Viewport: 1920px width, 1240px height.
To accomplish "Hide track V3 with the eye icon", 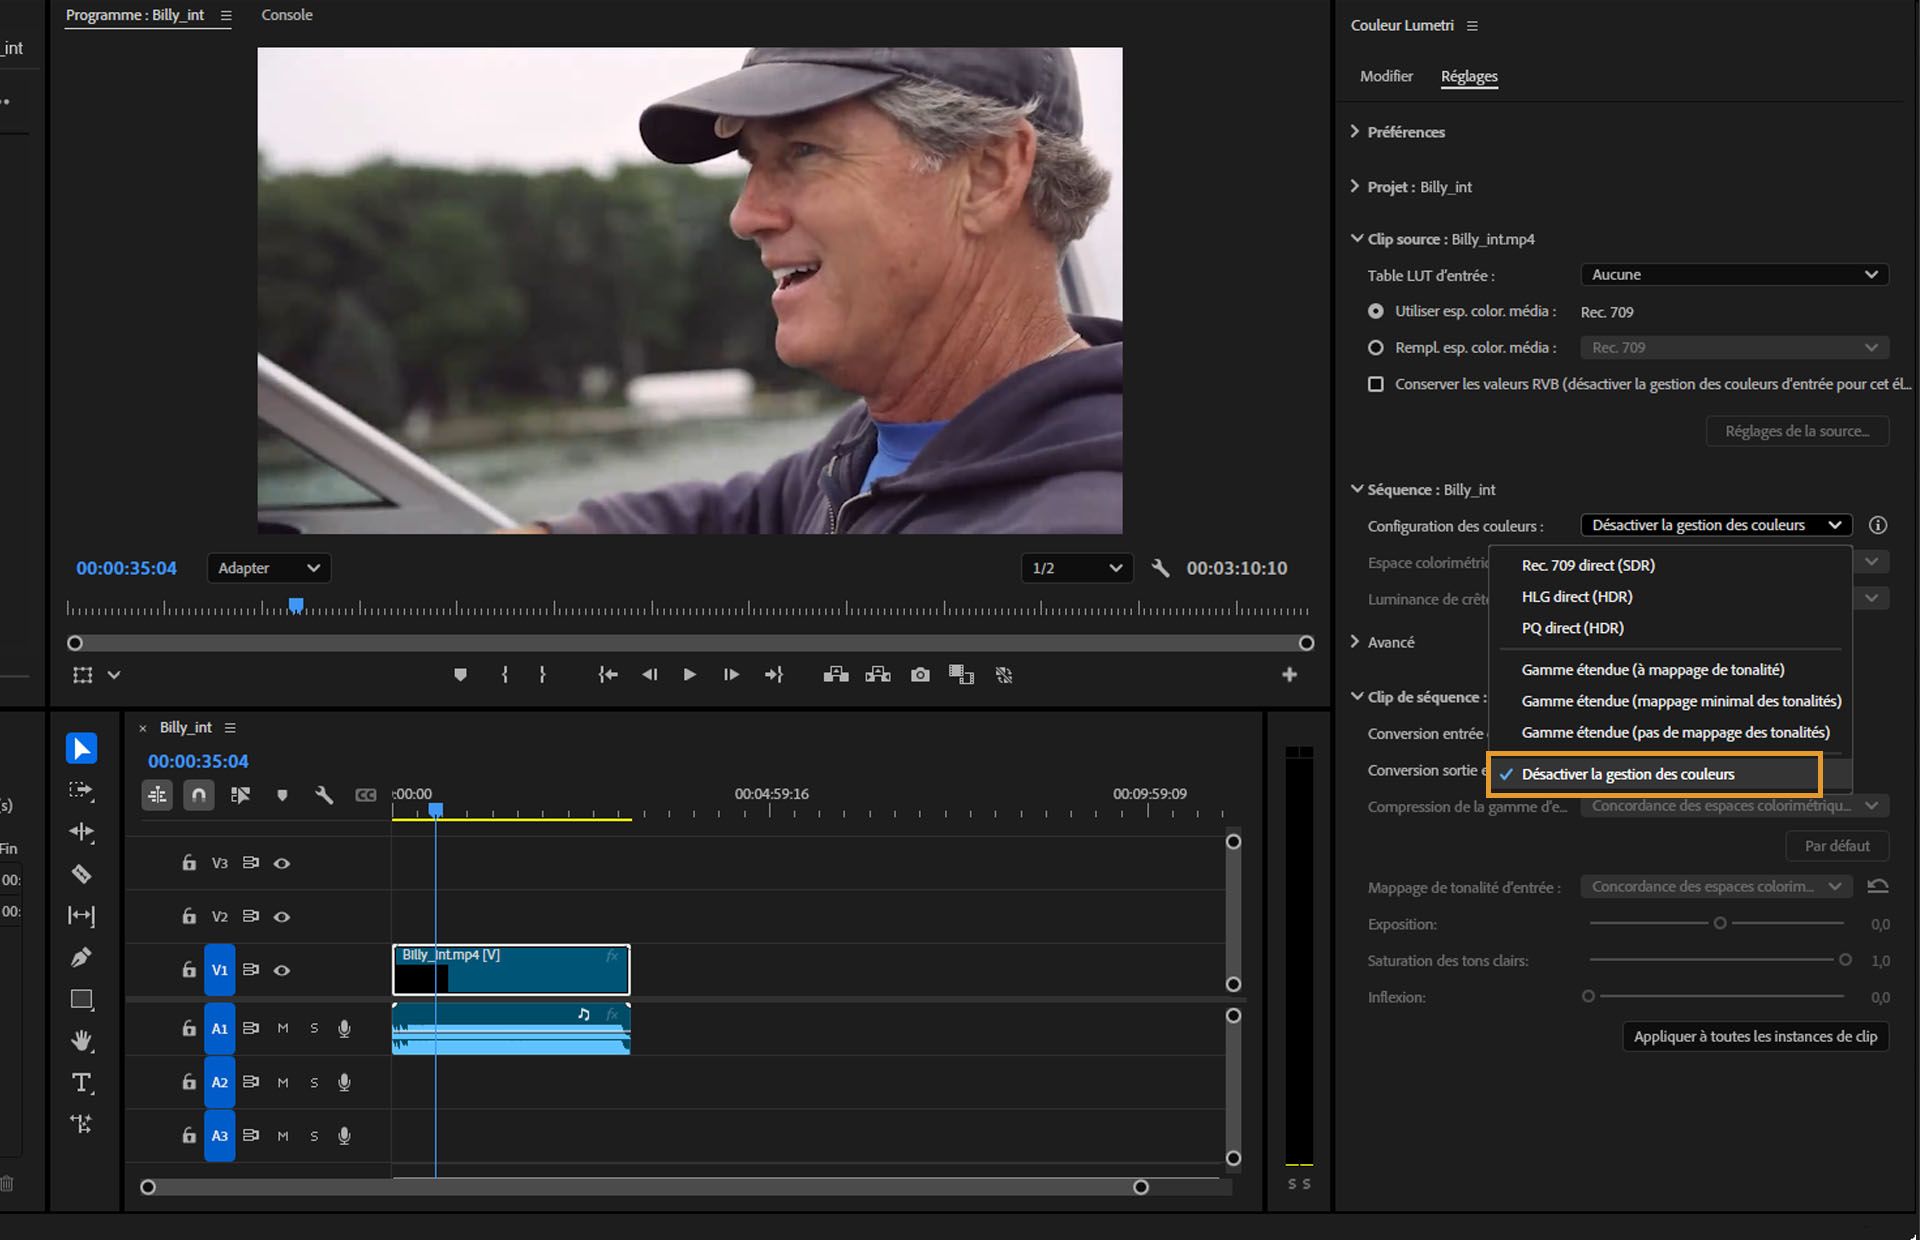I will click(x=282, y=863).
